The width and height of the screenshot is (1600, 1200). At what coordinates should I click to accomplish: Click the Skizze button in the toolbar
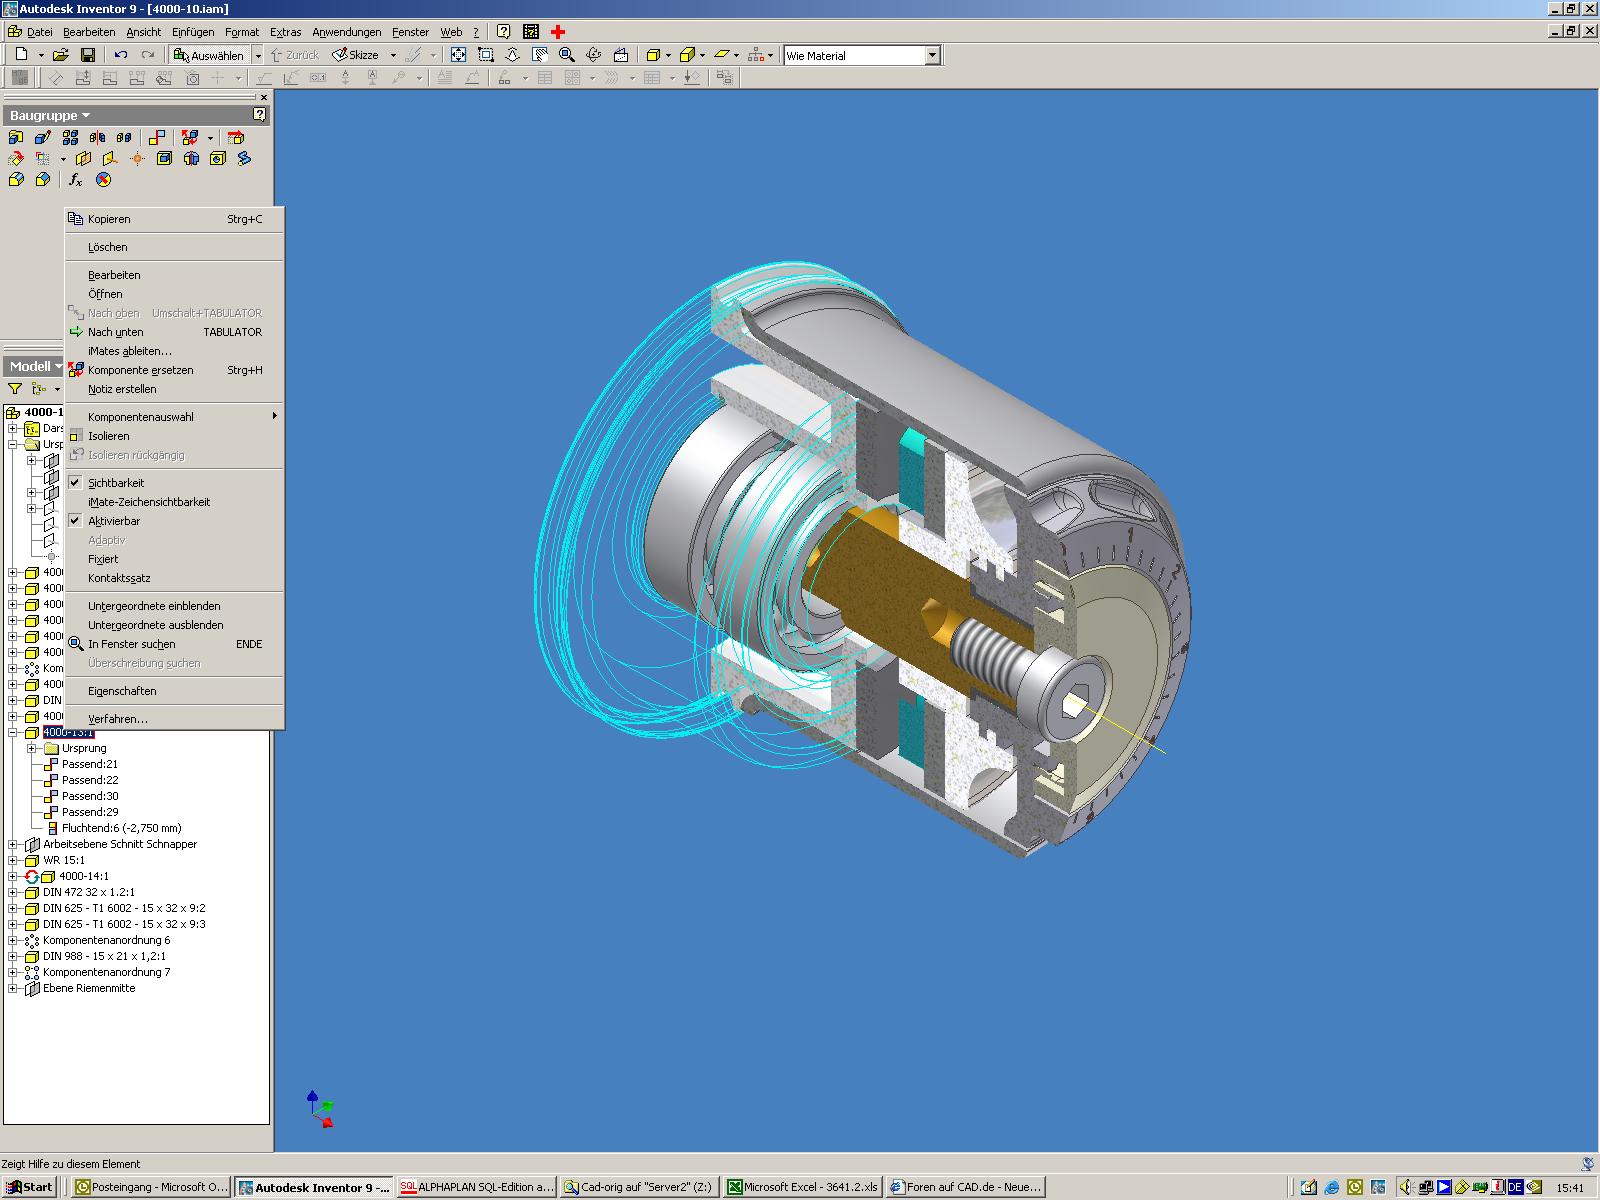point(356,55)
